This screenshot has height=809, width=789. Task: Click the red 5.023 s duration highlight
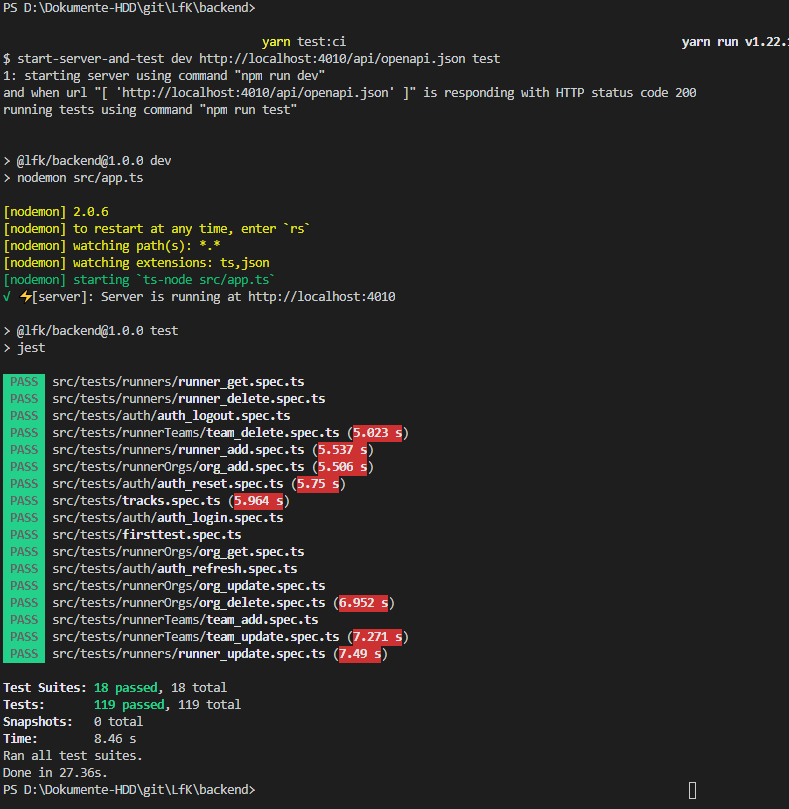click(377, 433)
